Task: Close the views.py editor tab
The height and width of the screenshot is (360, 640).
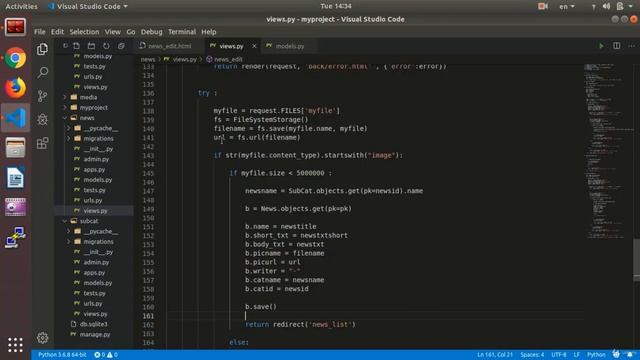Action: pos(254,46)
